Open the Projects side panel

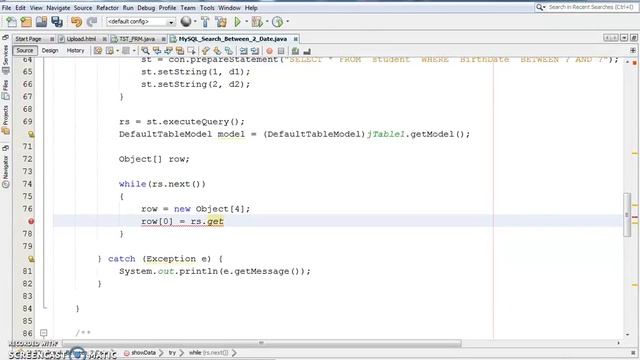[5, 120]
